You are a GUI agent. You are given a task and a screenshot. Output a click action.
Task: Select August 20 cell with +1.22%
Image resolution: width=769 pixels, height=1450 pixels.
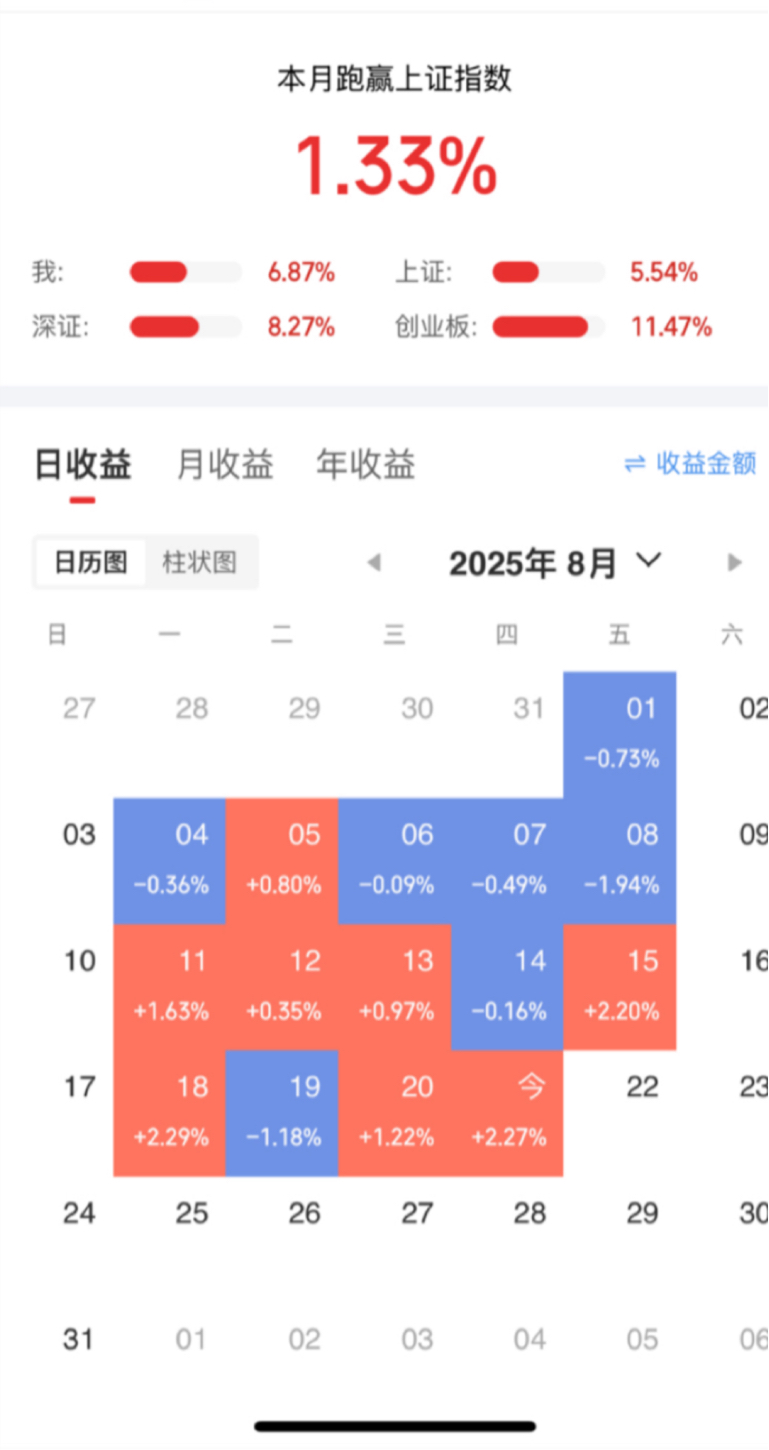[x=395, y=1113]
